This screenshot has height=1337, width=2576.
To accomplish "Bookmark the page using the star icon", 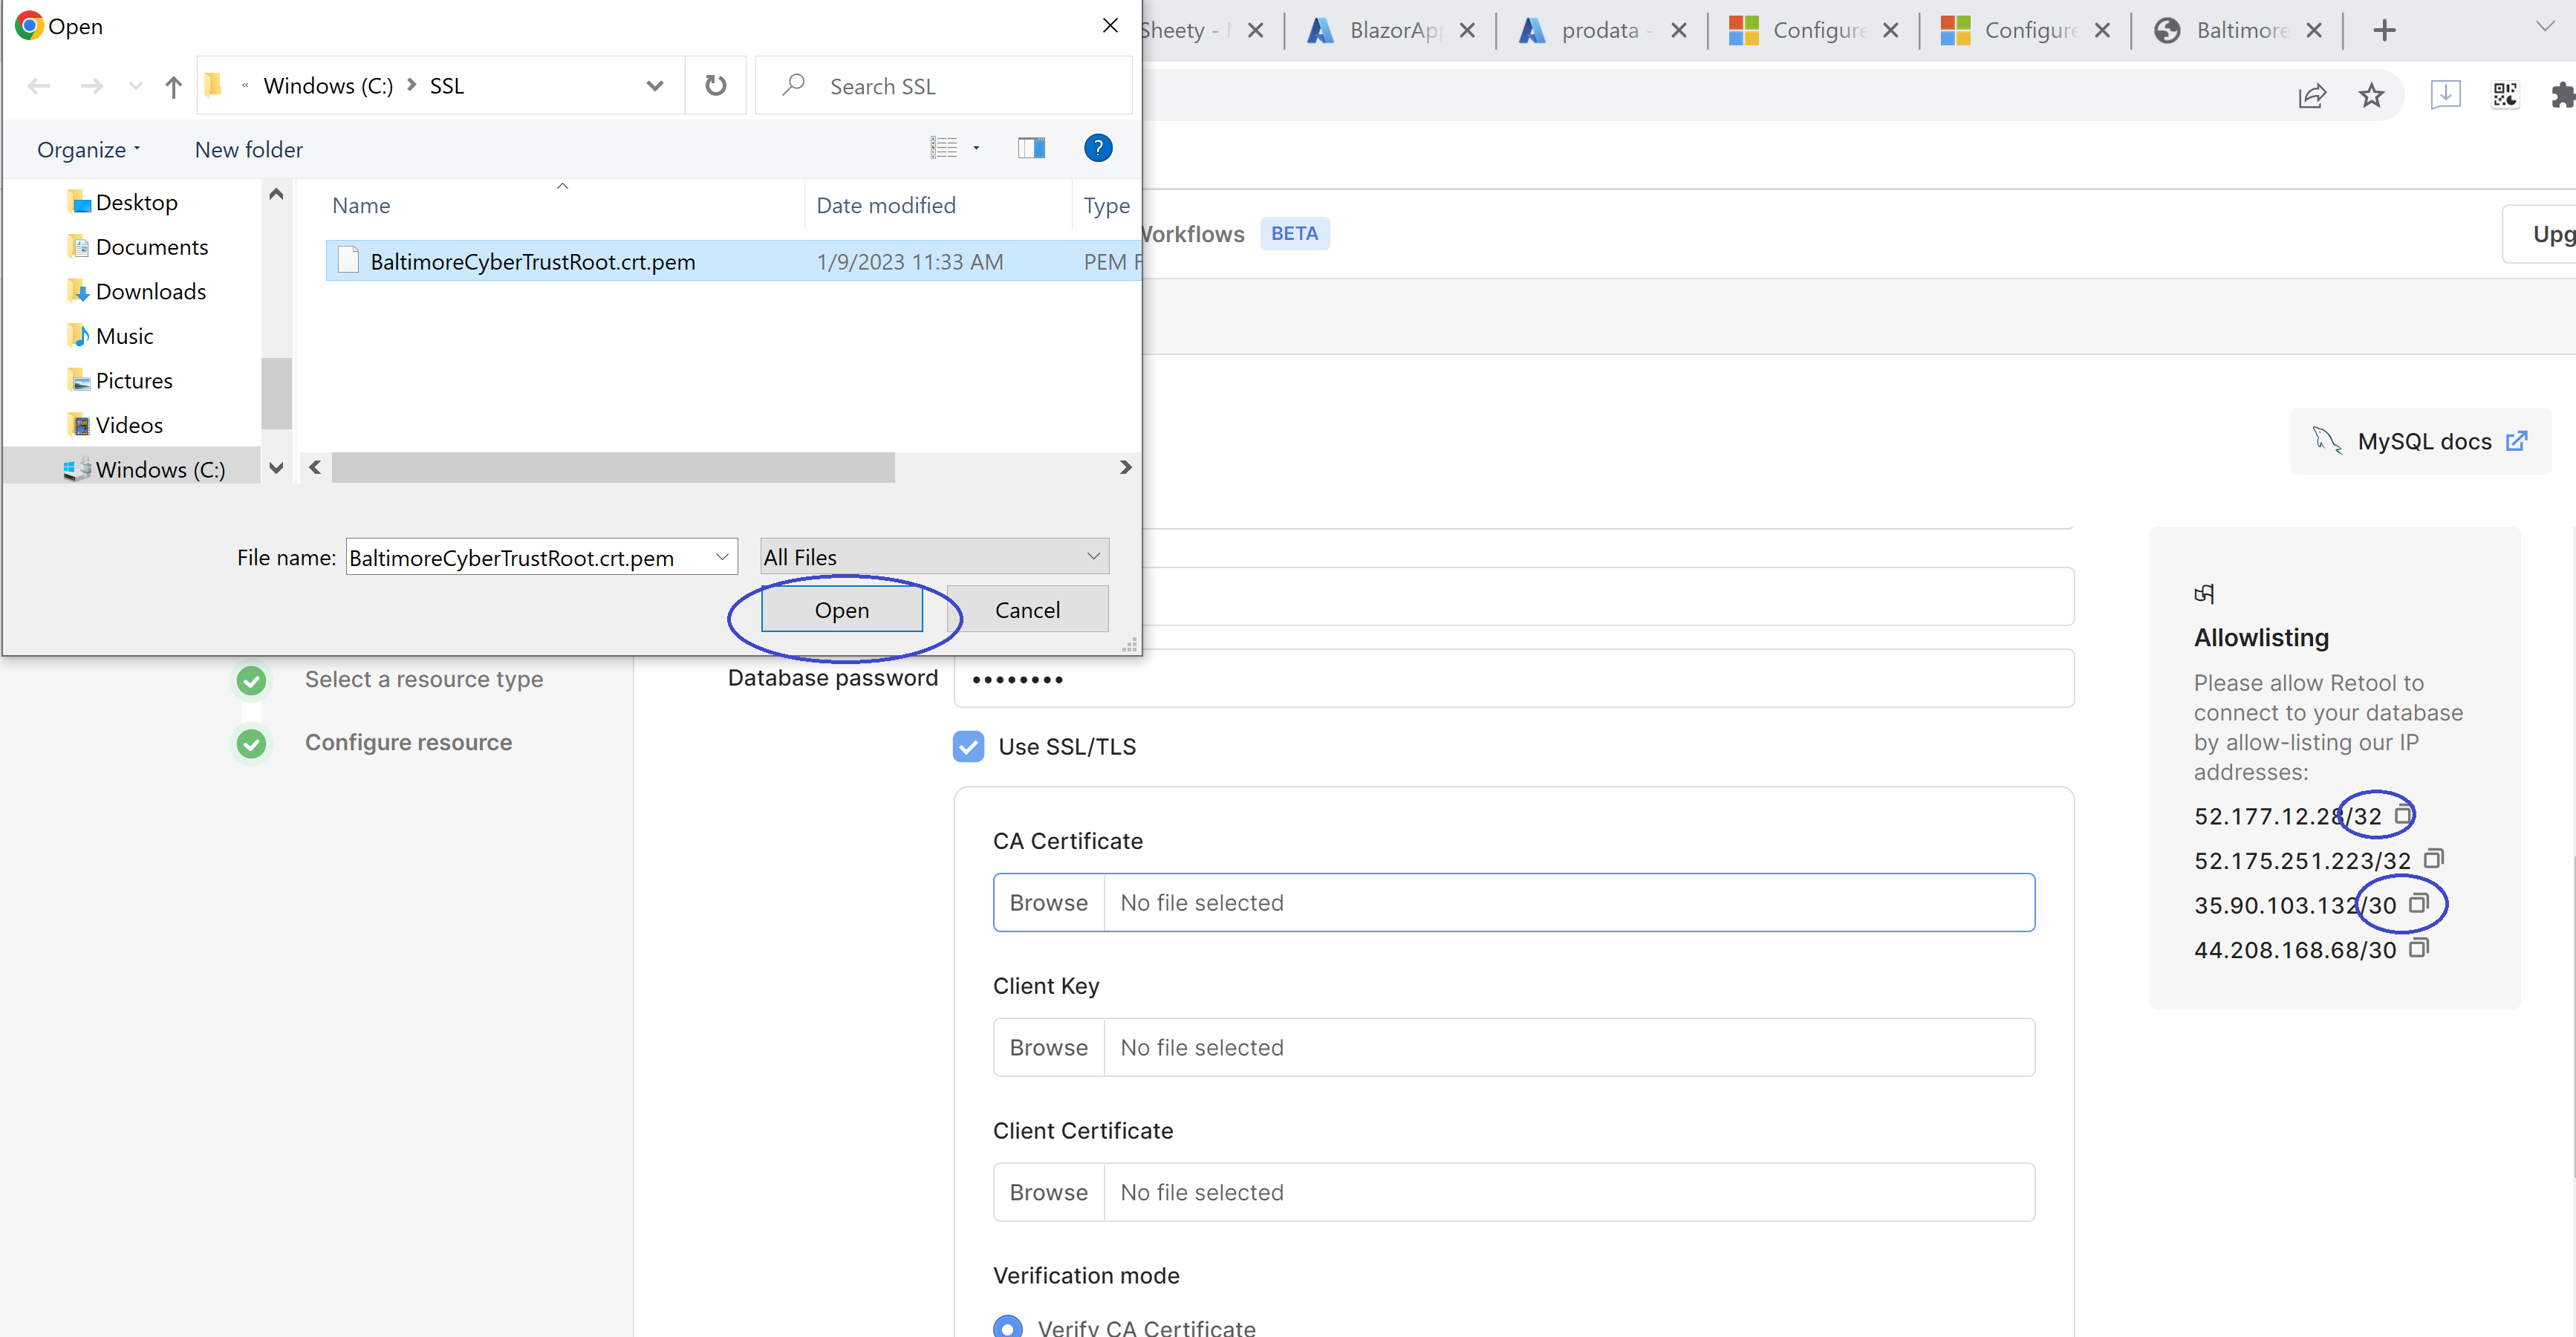I will (x=2371, y=95).
